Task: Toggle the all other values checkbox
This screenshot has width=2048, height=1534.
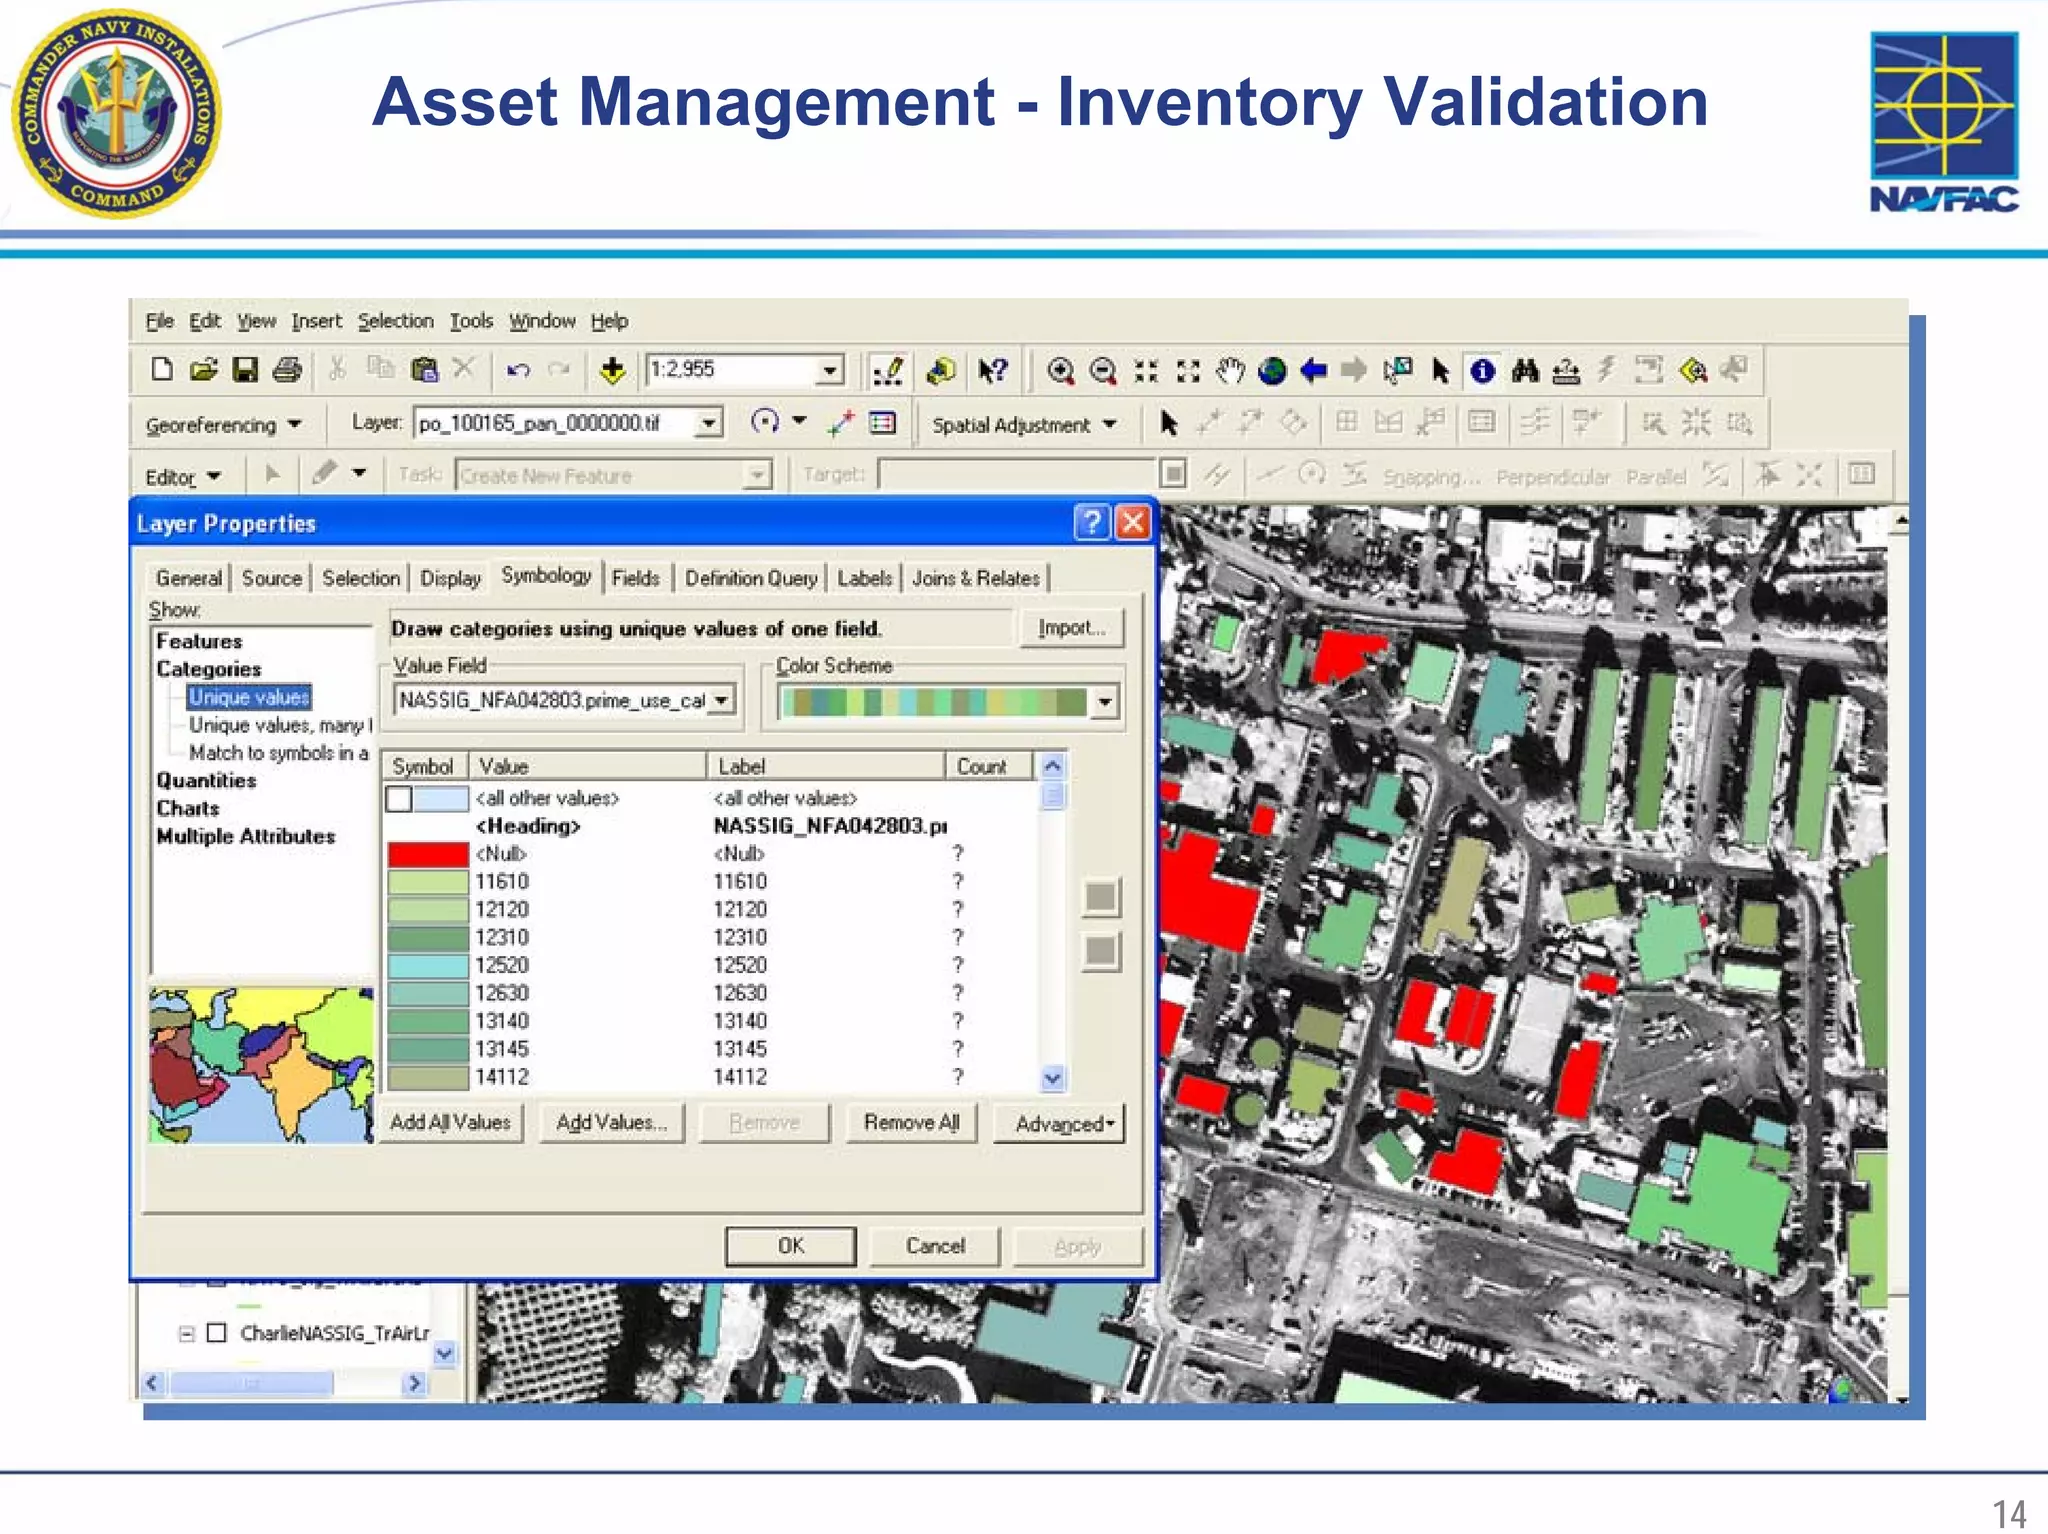Action: (399, 798)
